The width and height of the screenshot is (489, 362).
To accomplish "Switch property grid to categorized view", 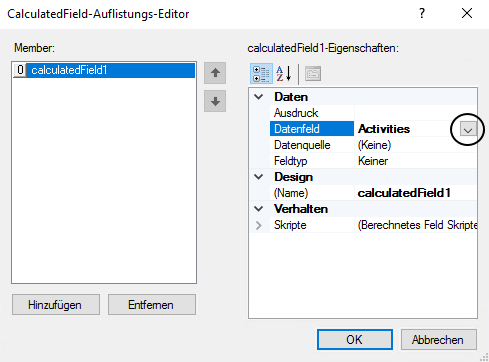I will click(261, 73).
